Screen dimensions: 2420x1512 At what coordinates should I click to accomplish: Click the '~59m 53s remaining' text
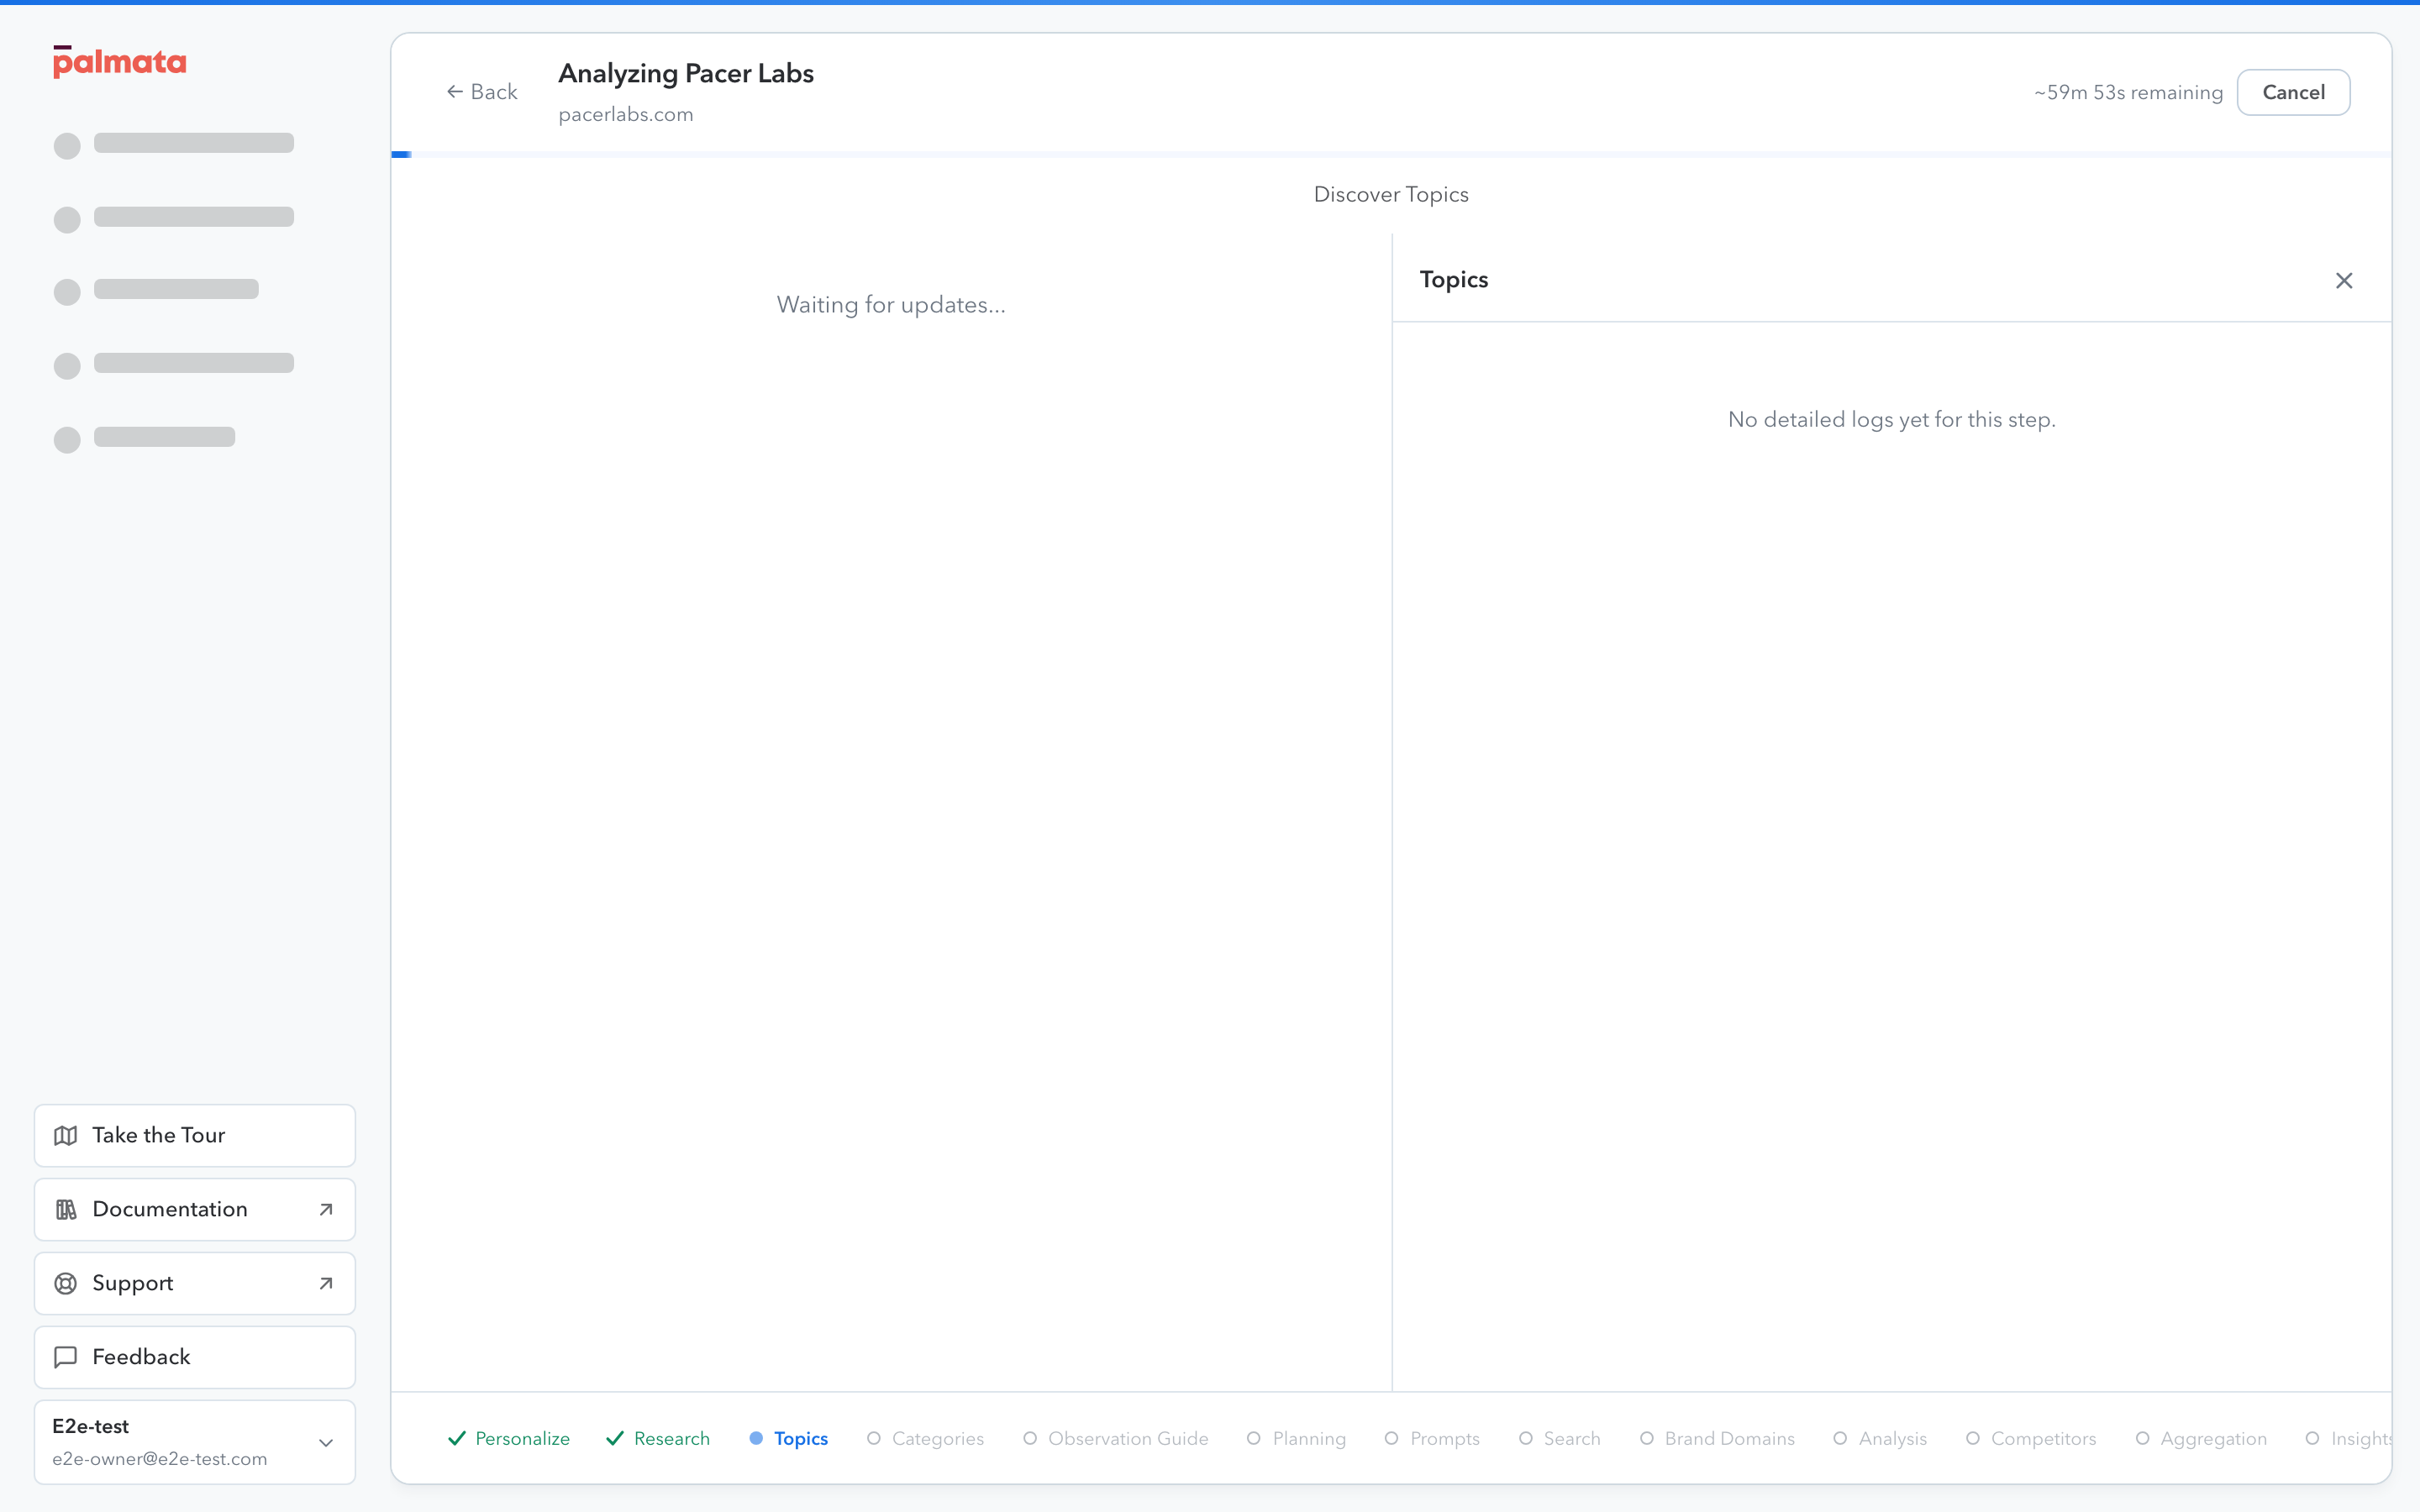point(2128,93)
